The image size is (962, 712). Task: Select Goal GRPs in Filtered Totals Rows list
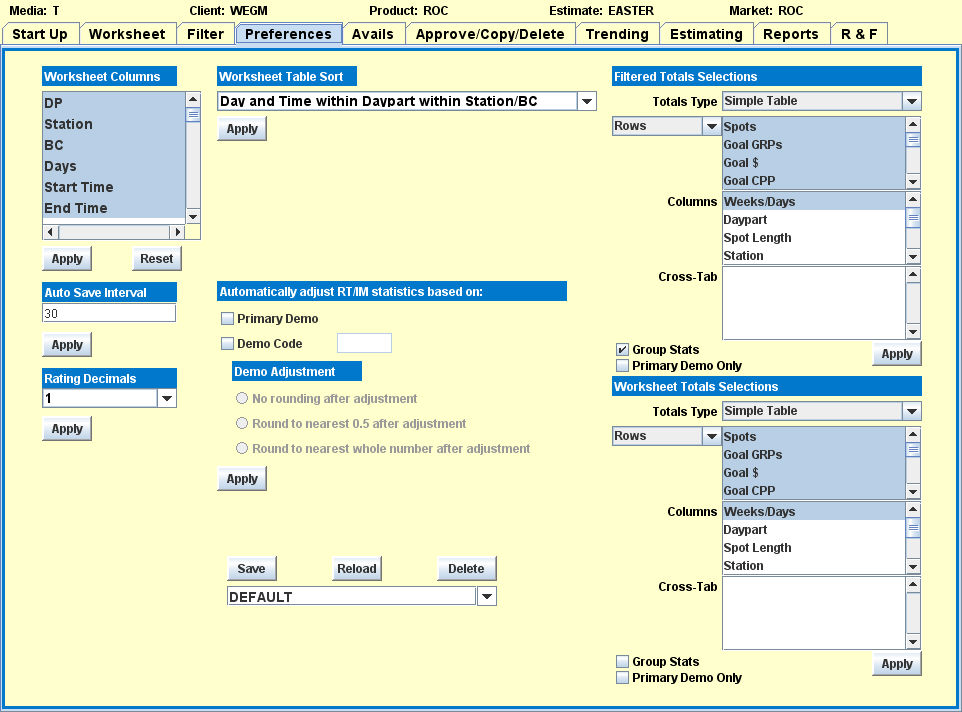tap(814, 145)
